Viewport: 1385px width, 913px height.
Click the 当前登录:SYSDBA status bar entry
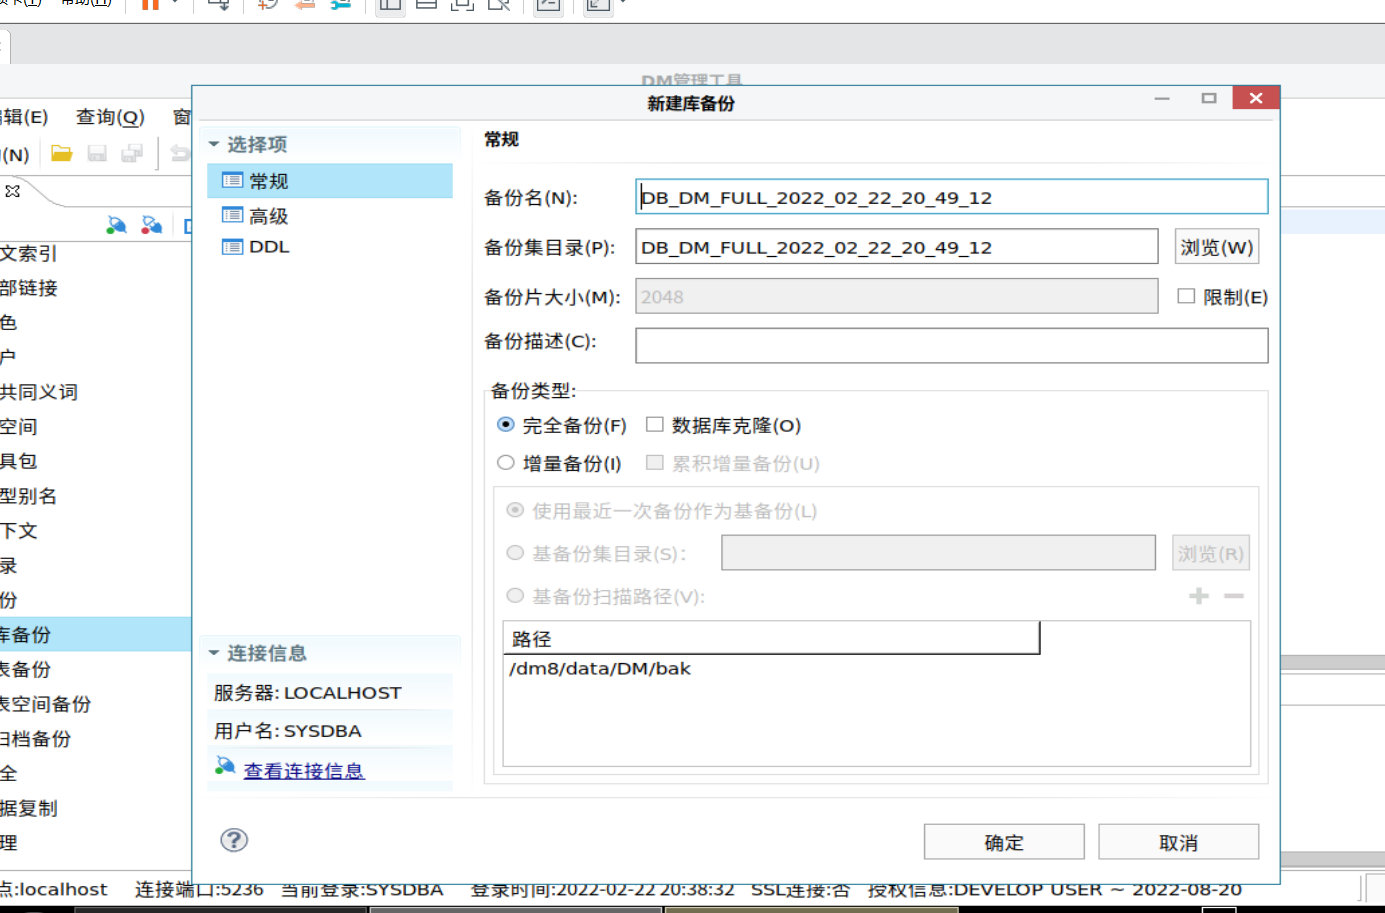362,889
